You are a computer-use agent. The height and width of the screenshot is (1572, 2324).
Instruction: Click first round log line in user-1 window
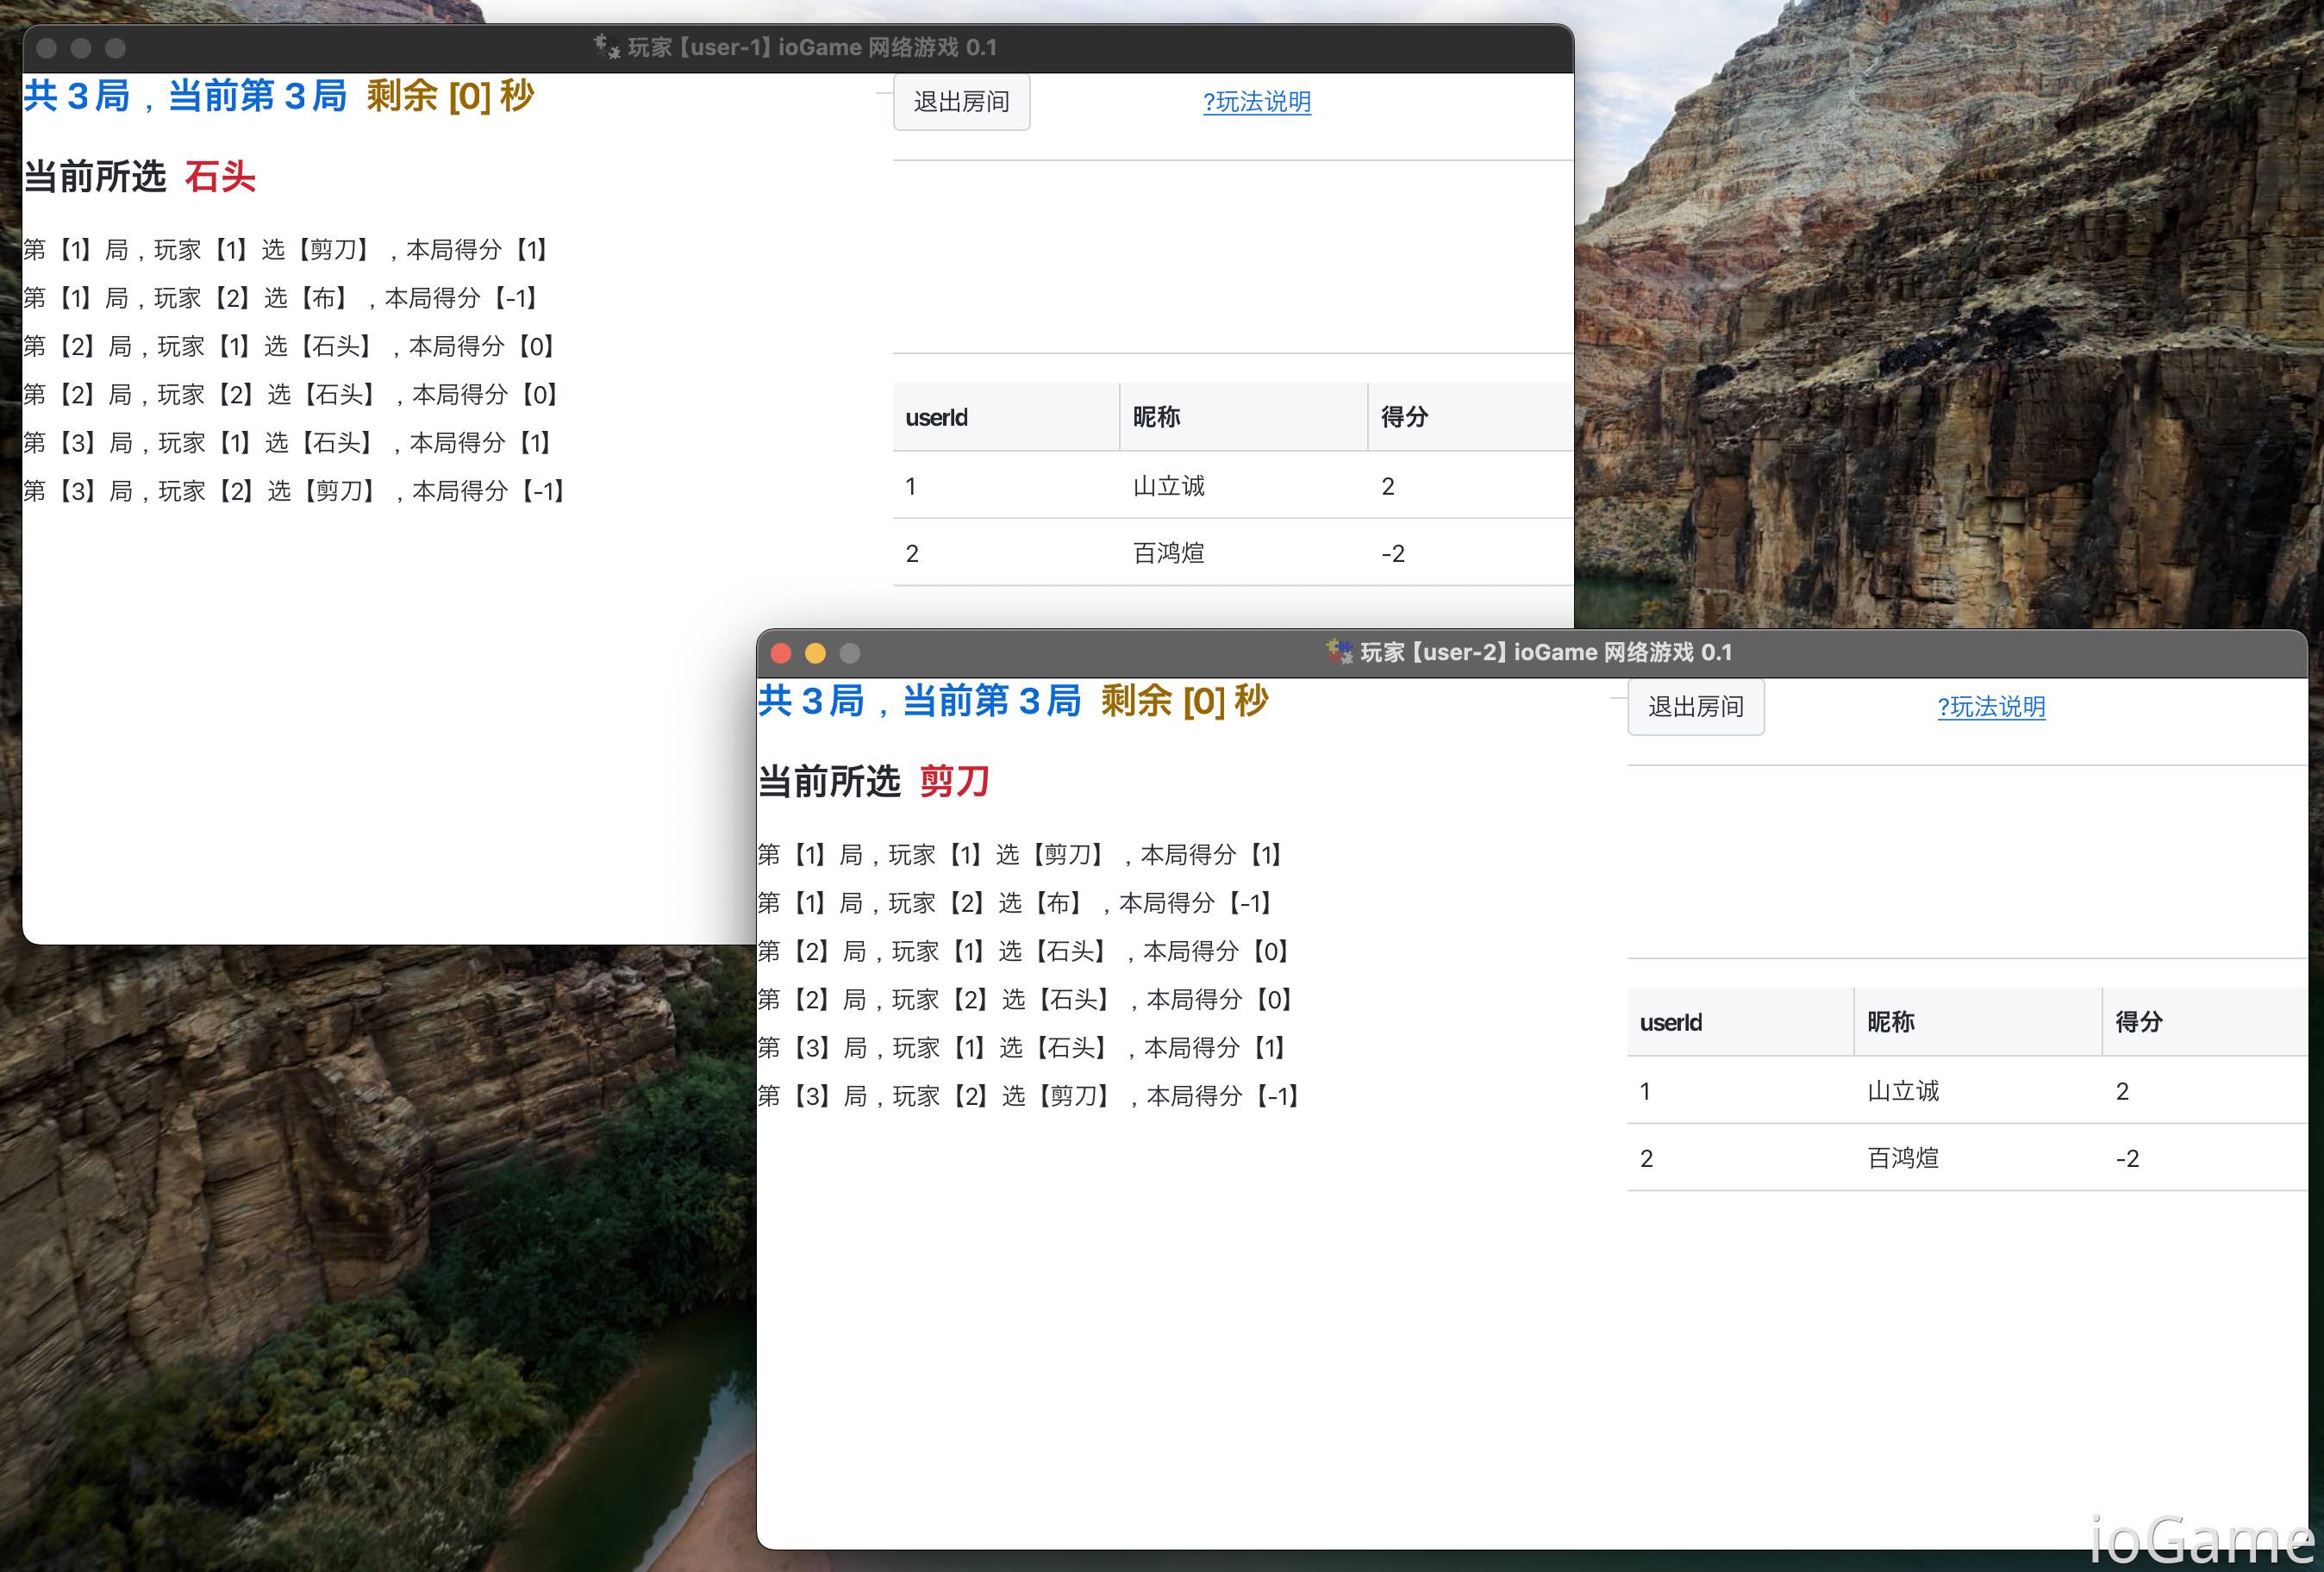(x=285, y=250)
